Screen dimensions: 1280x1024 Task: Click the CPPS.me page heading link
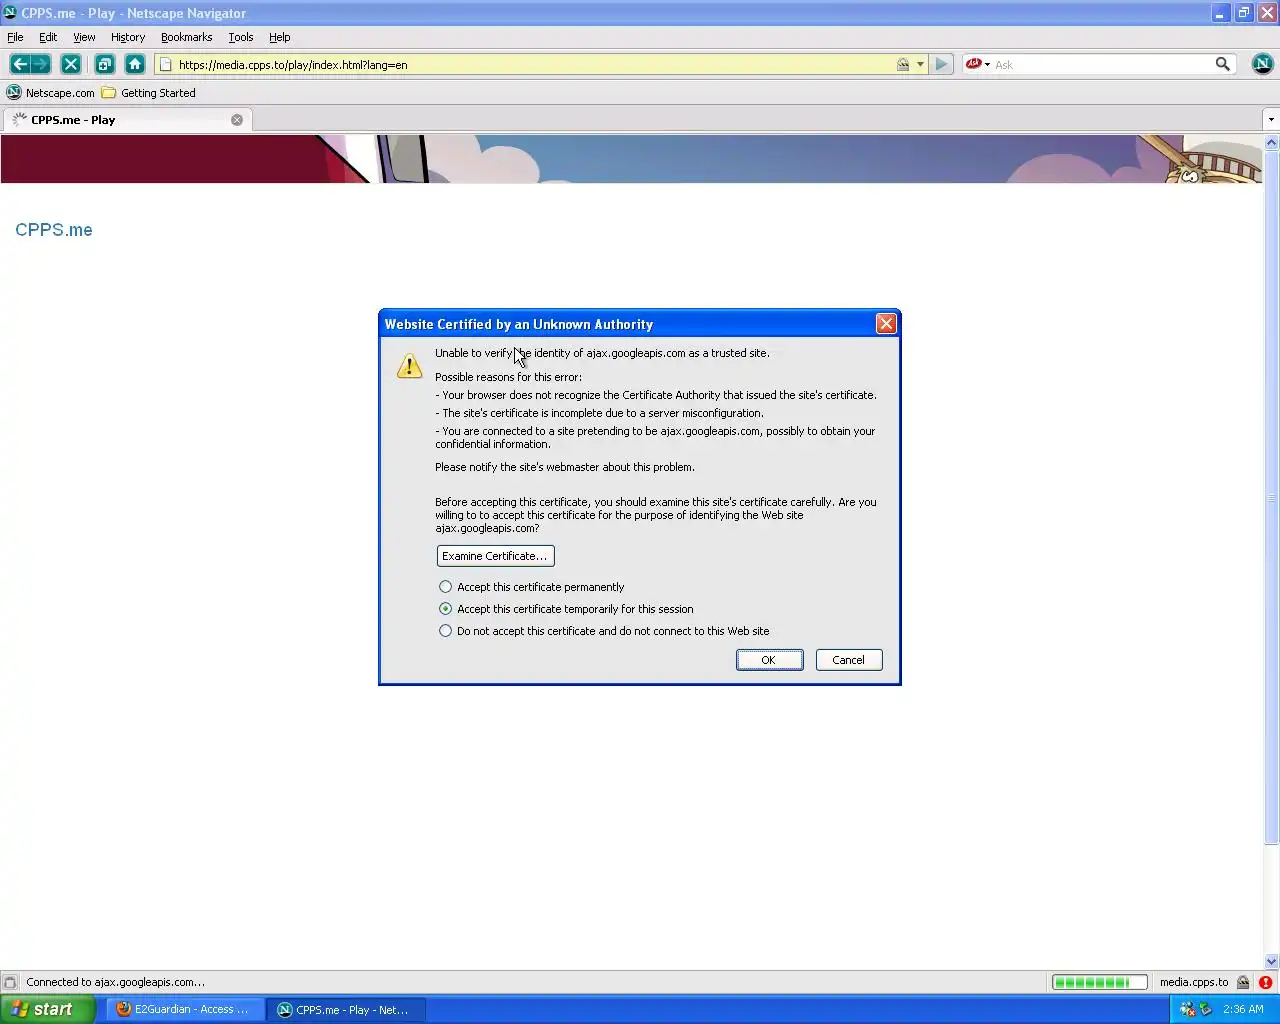(x=54, y=230)
